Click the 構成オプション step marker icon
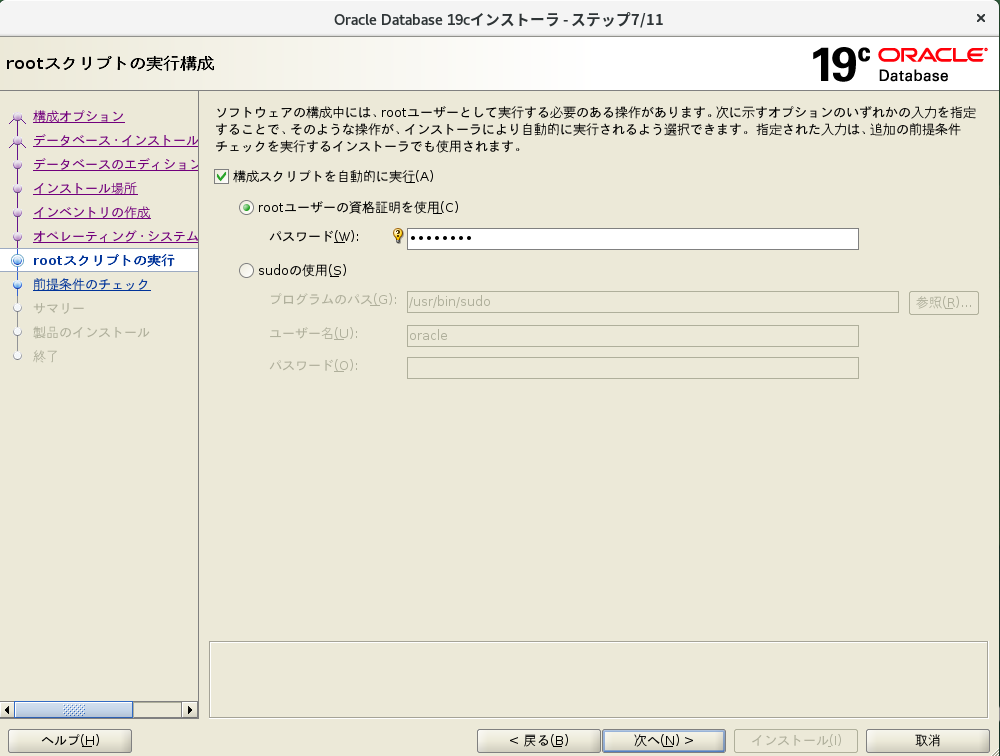1000x756 pixels. [x=17, y=118]
